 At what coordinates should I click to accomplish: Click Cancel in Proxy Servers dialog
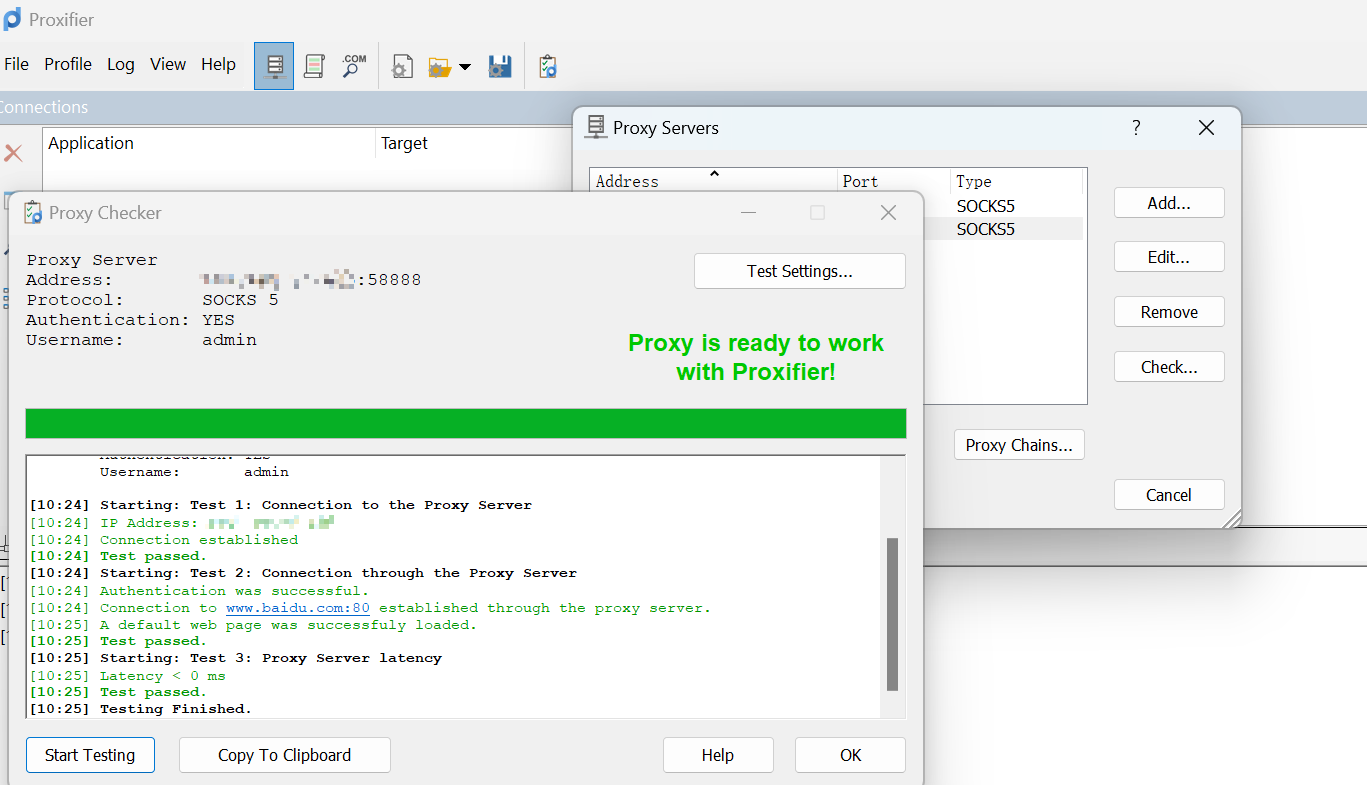point(1169,495)
